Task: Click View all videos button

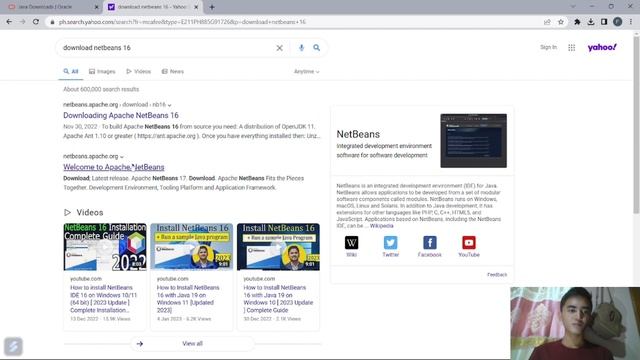Action: point(192,344)
